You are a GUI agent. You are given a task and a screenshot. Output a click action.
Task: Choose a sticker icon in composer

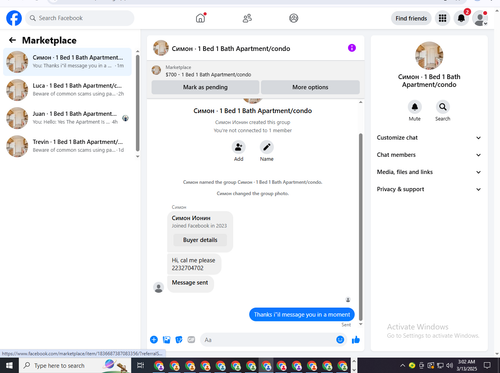click(179, 340)
